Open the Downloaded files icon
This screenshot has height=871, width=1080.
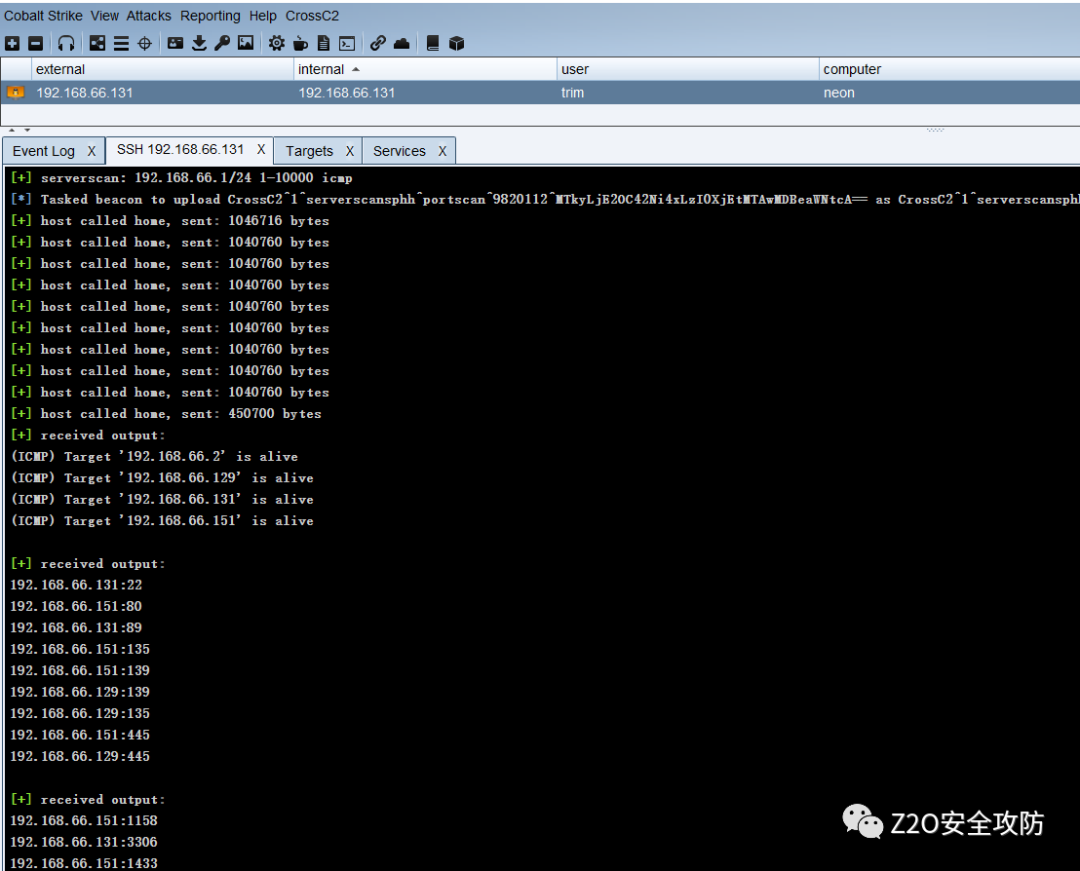[x=199, y=43]
